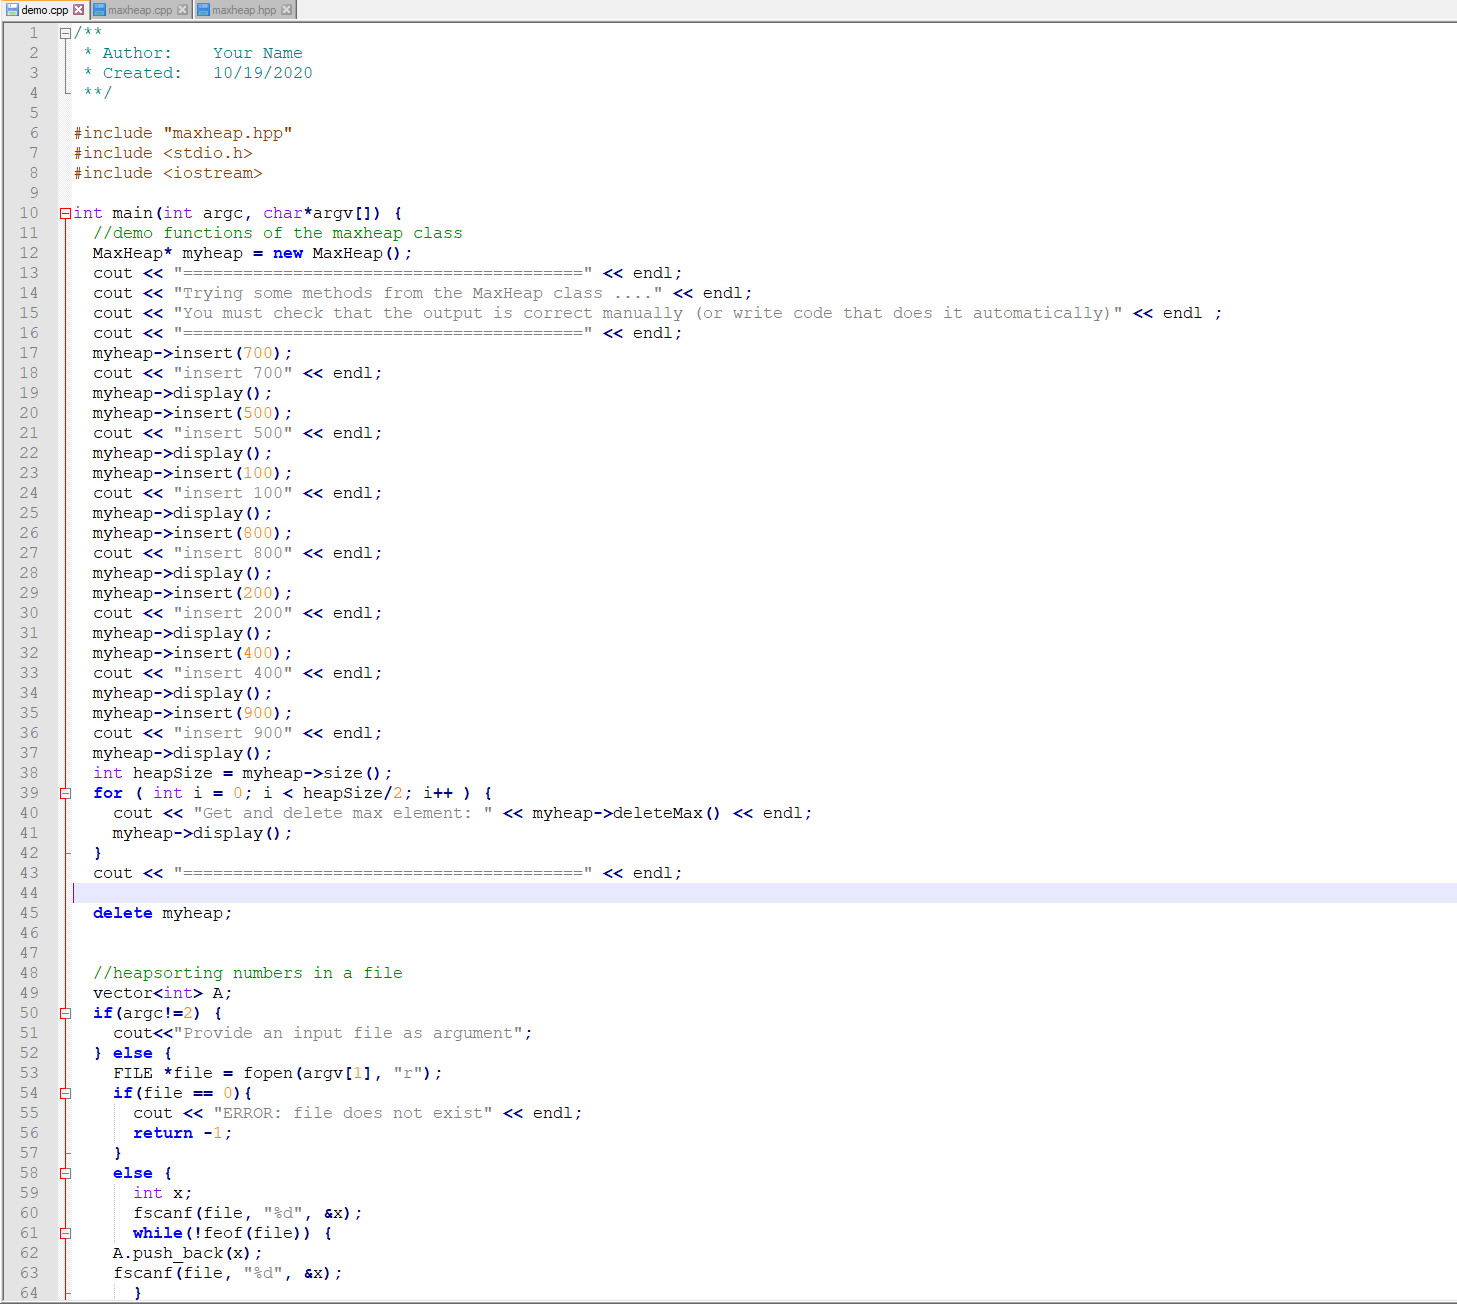This screenshot has height=1304, width=1457.
Task: Click the #include <stdio.h> line
Action: (163, 153)
